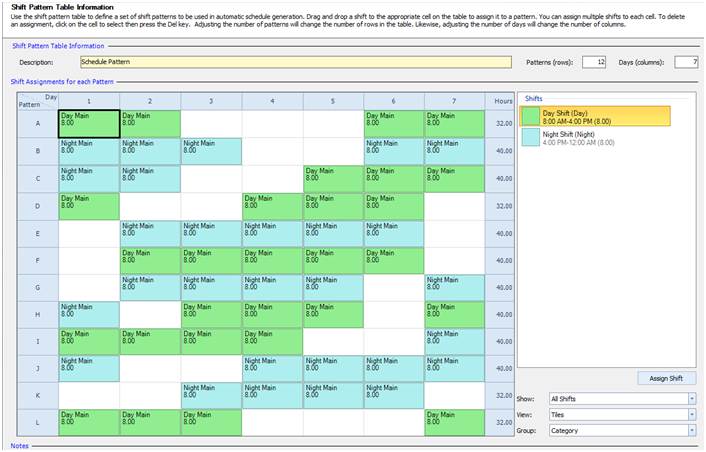The image size is (706, 452).
Task: Click the 32.00 hours total for pattern K
Action: pyautogui.click(x=500, y=396)
